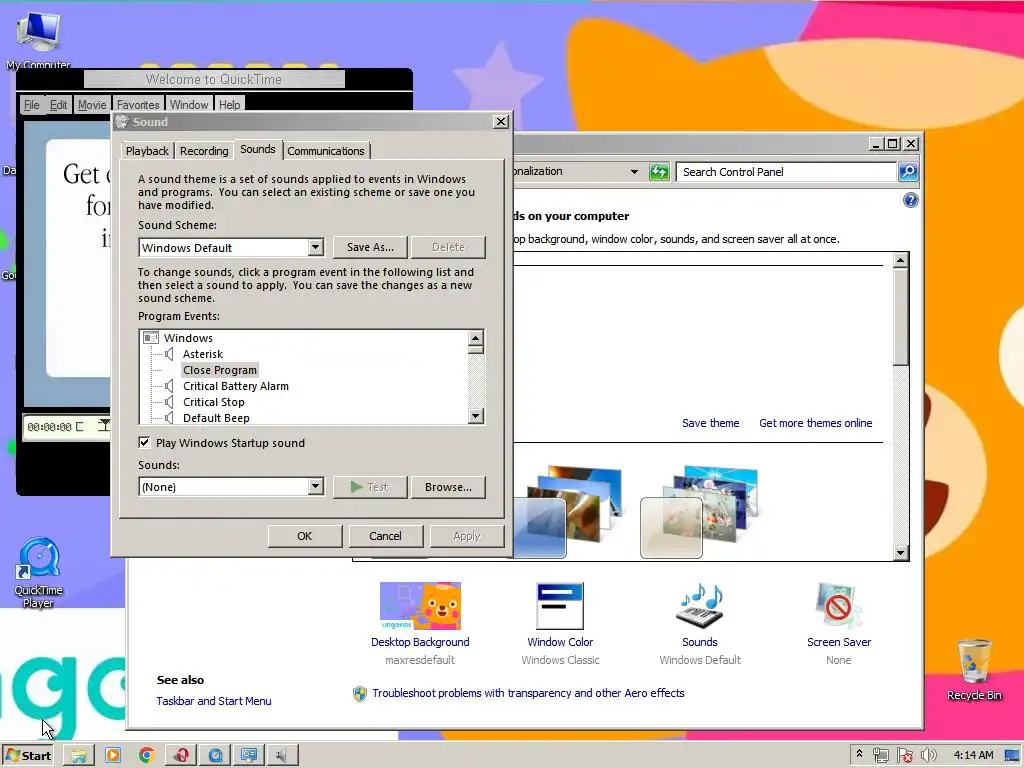
Task: Open the blue Help question-mark icon
Action: (x=910, y=200)
